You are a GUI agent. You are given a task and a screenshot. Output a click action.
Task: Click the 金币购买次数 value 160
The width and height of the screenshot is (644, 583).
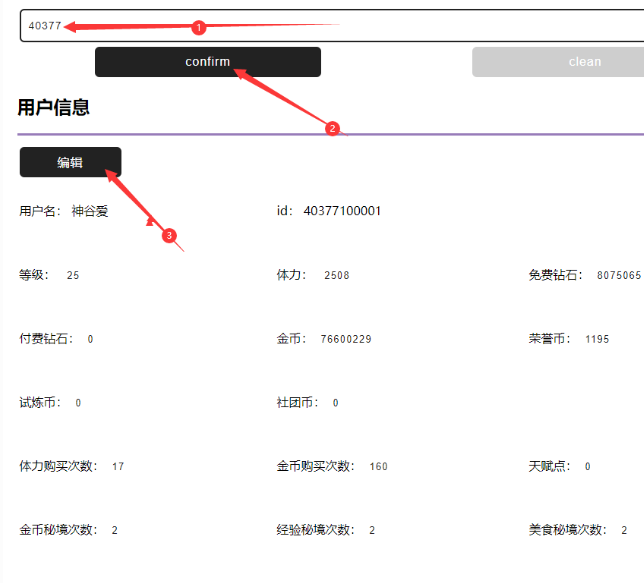click(x=378, y=467)
